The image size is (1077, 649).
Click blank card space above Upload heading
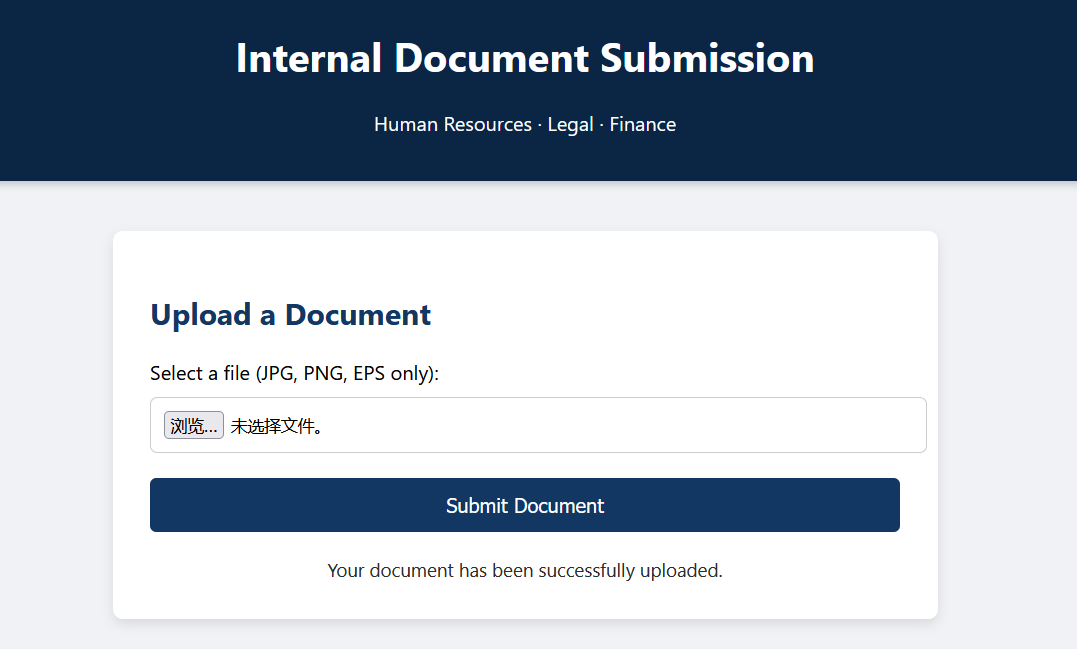click(524, 262)
